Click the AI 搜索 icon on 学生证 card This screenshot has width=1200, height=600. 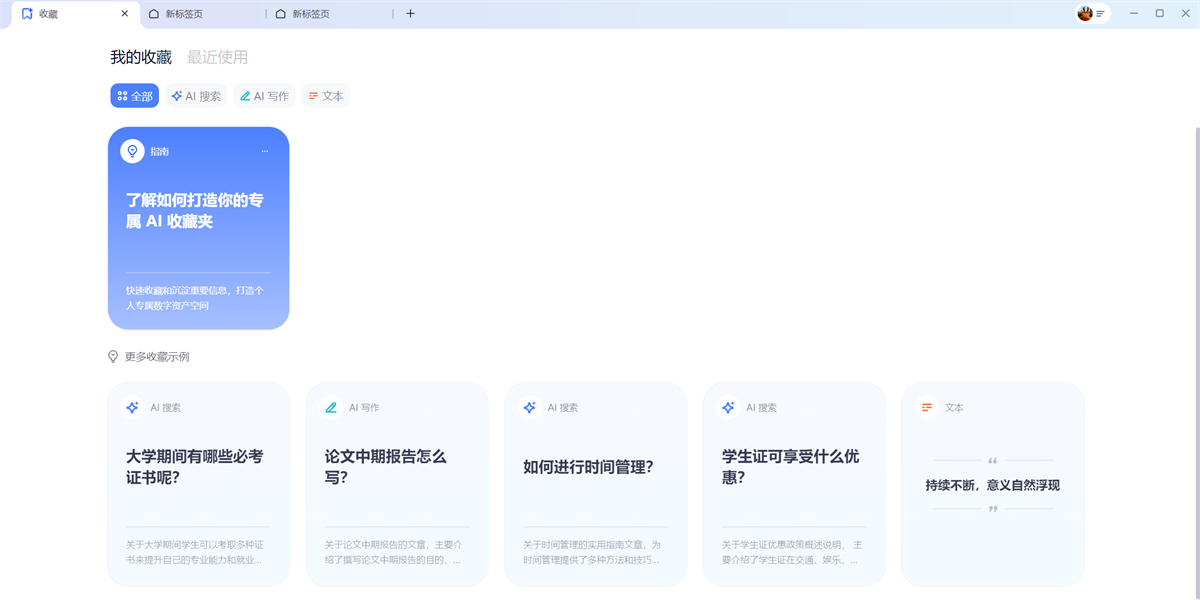point(728,408)
